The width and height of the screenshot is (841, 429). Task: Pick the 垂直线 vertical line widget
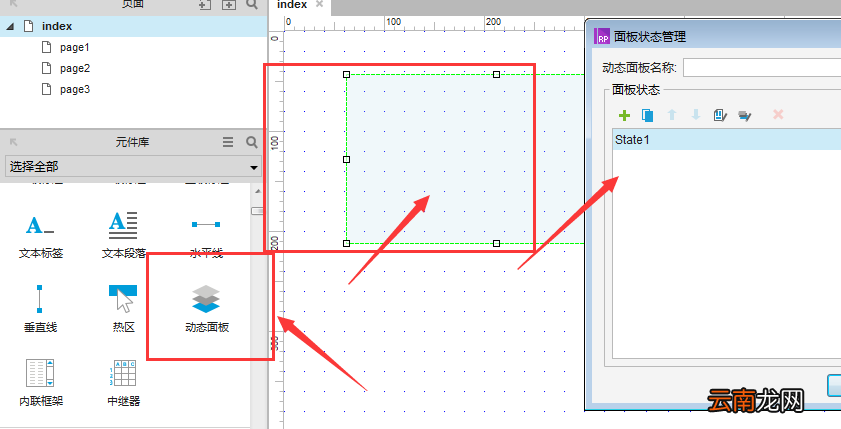coord(40,309)
